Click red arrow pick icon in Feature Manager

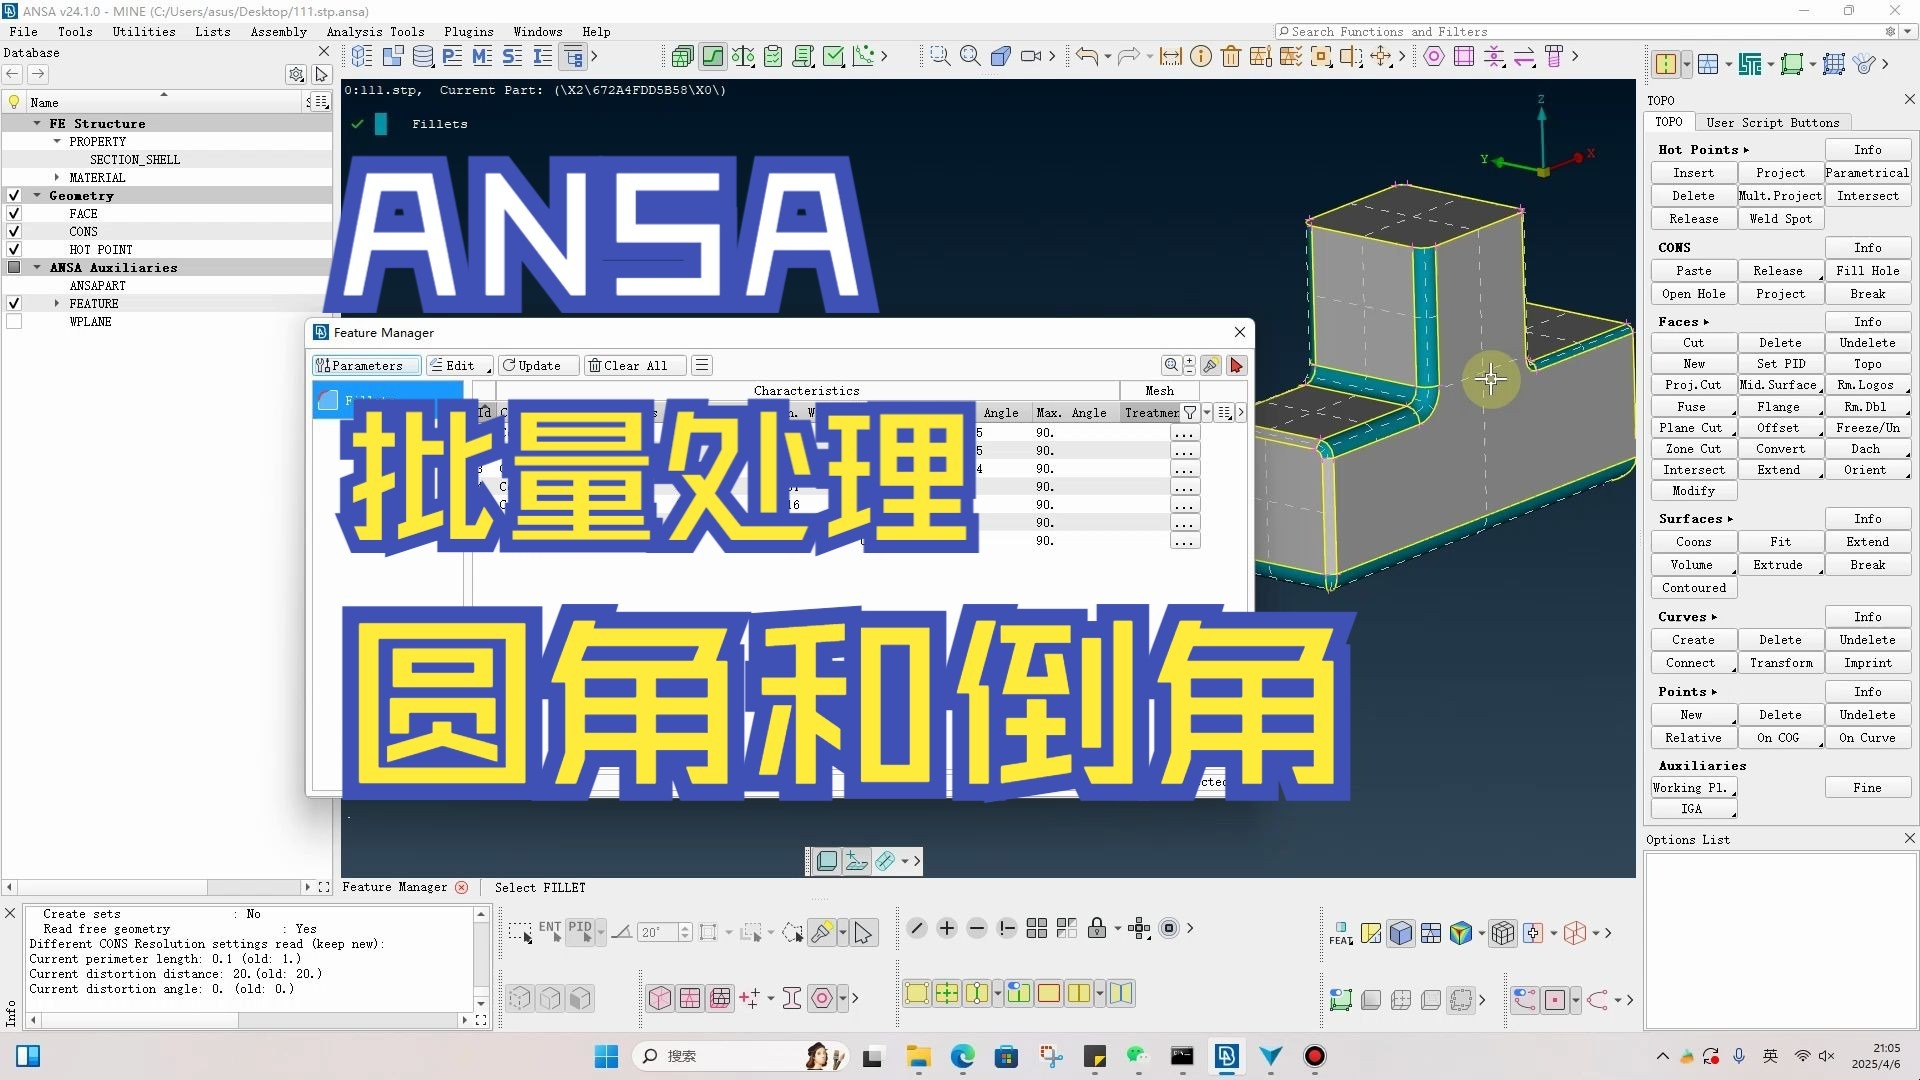[1237, 366]
